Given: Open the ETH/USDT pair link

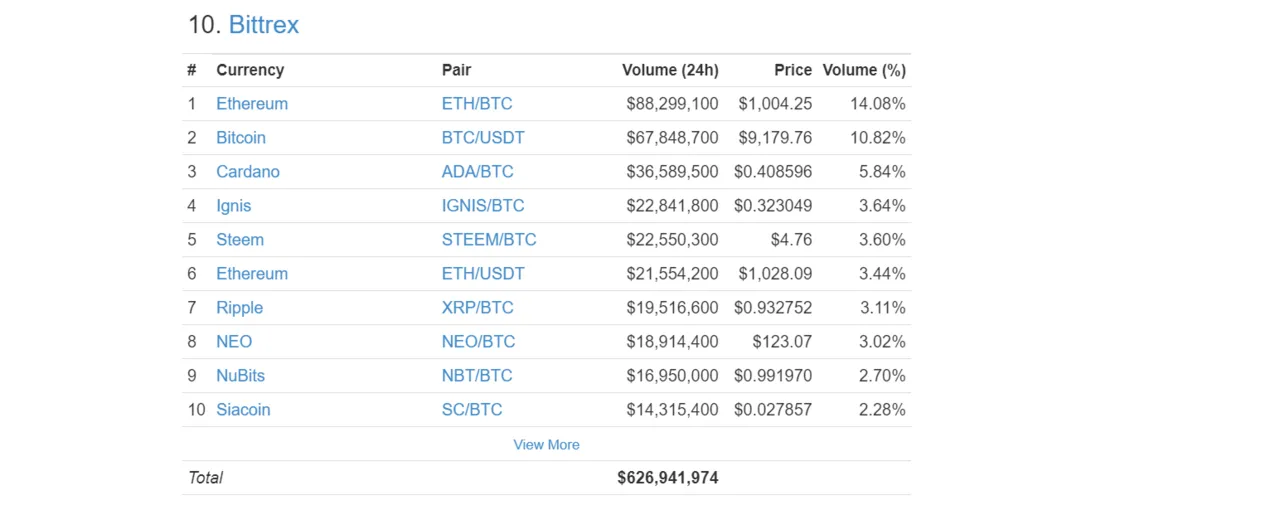Looking at the screenshot, I should tap(483, 274).
